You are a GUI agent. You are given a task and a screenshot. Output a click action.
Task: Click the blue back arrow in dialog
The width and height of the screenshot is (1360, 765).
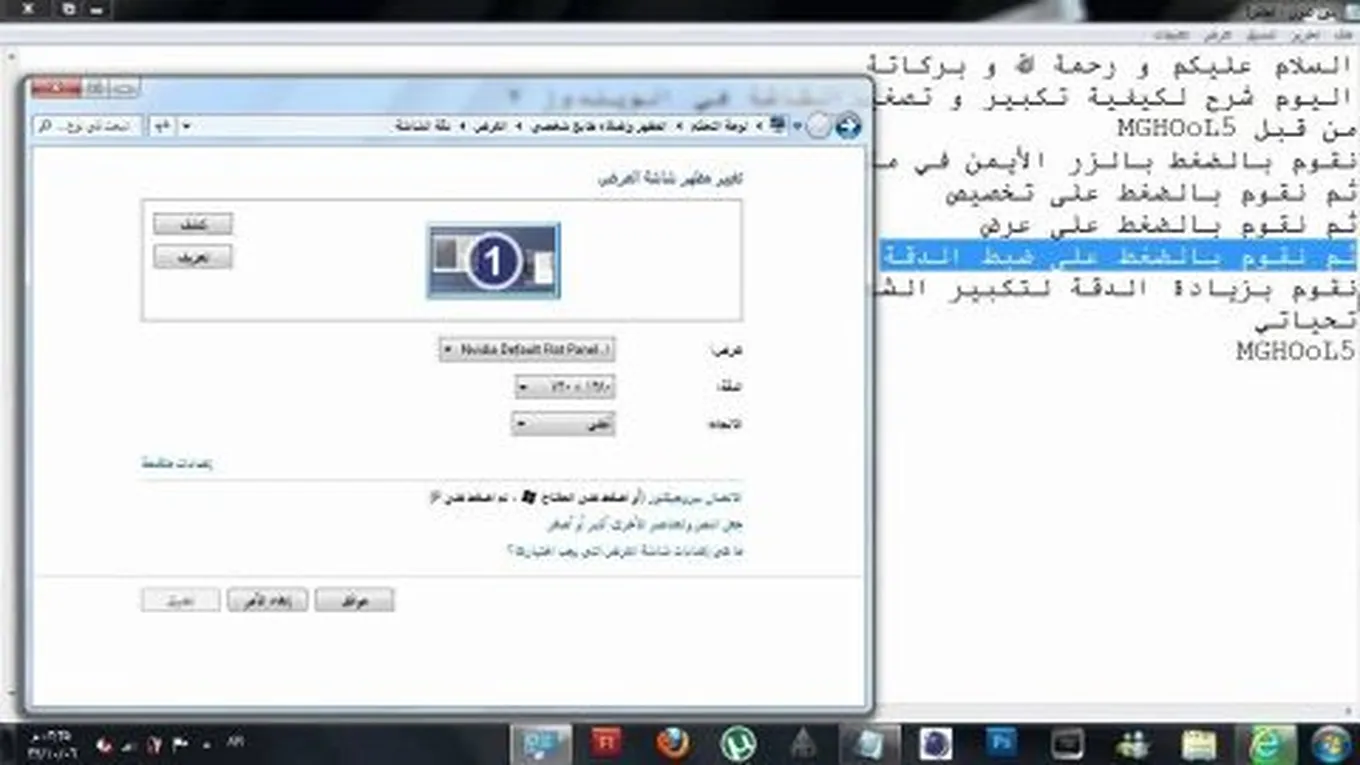tap(847, 126)
